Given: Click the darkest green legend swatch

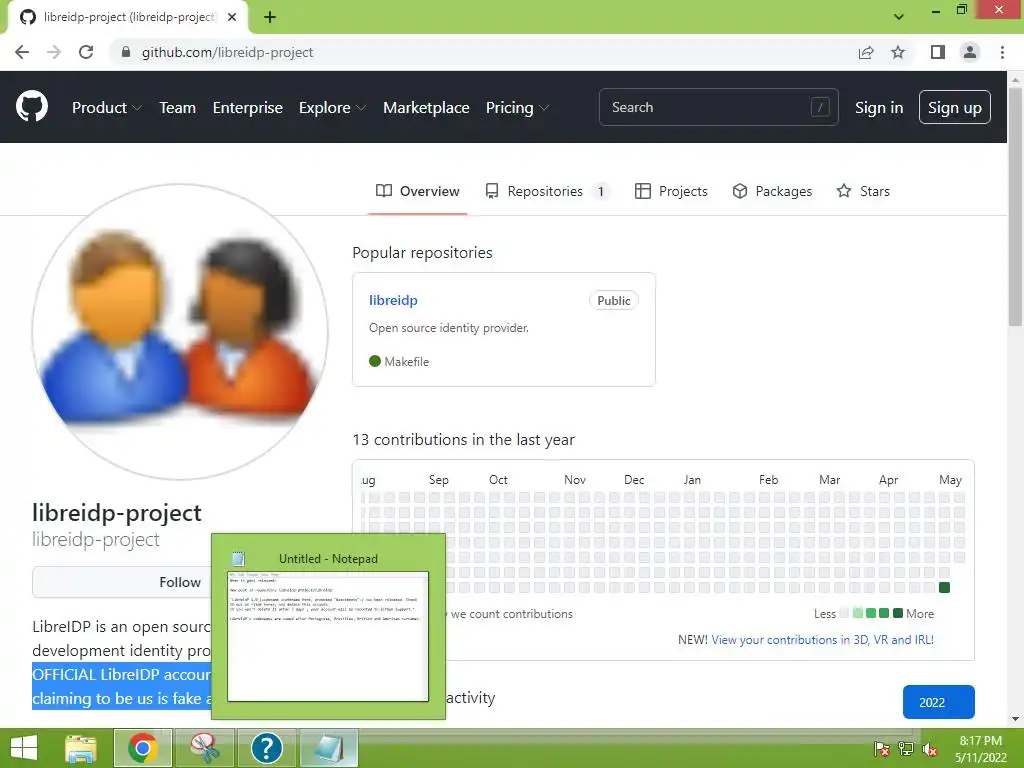Looking at the screenshot, I should [898, 613].
